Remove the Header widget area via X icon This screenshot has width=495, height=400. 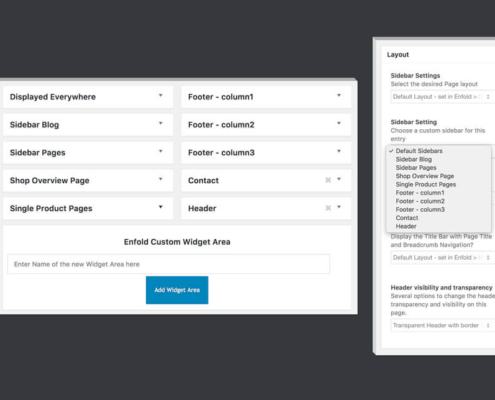[x=328, y=208]
